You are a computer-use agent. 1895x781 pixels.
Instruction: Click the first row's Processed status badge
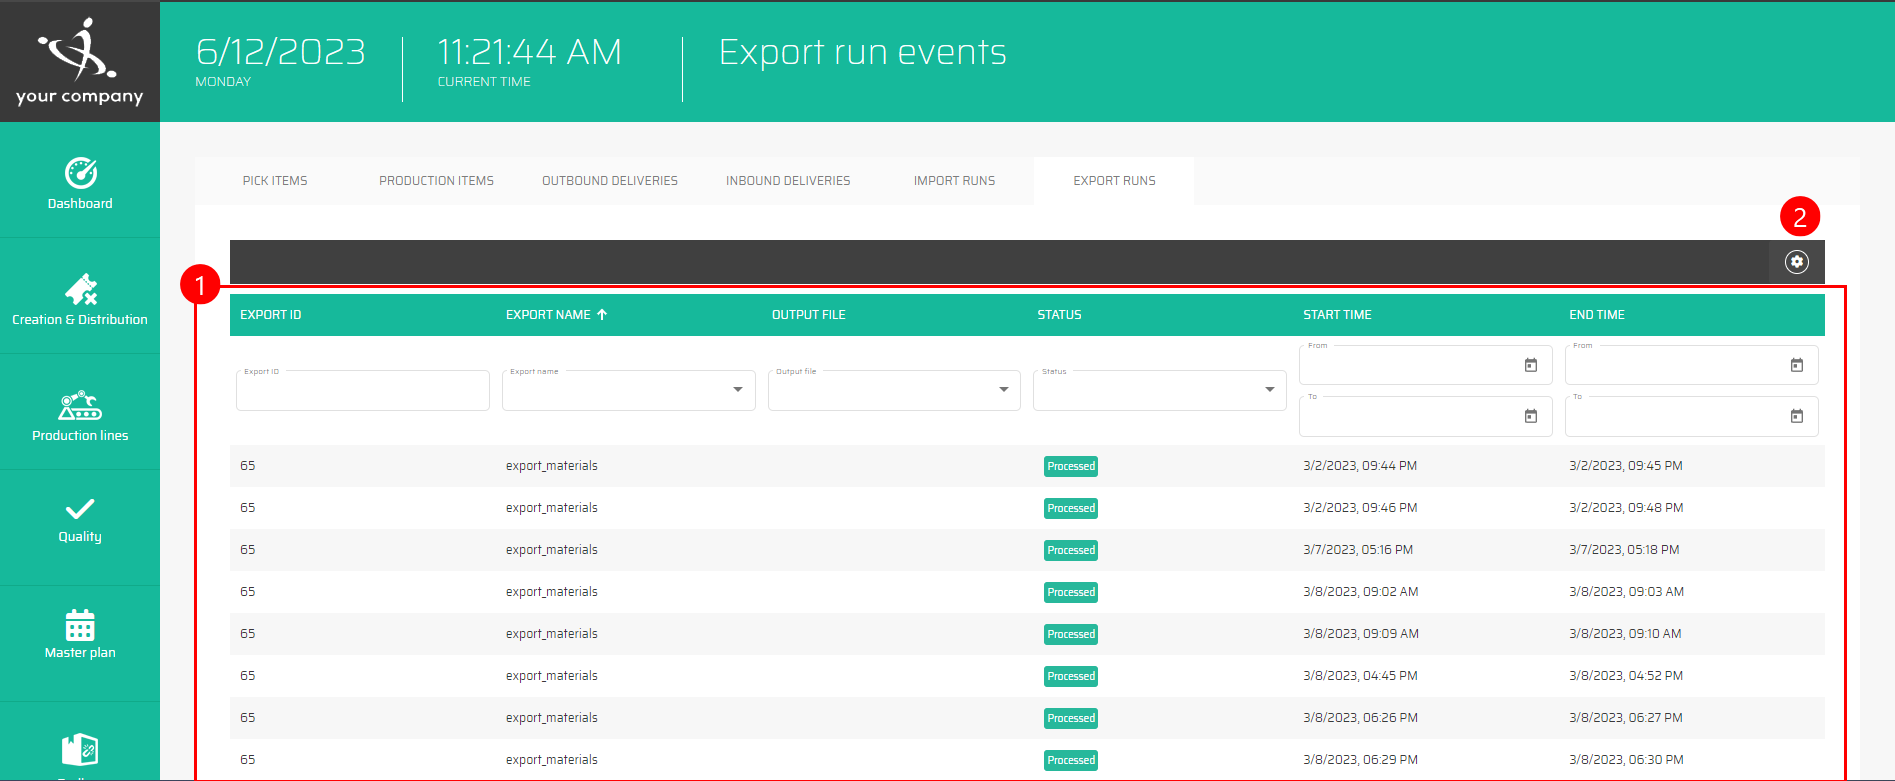pyautogui.click(x=1070, y=467)
